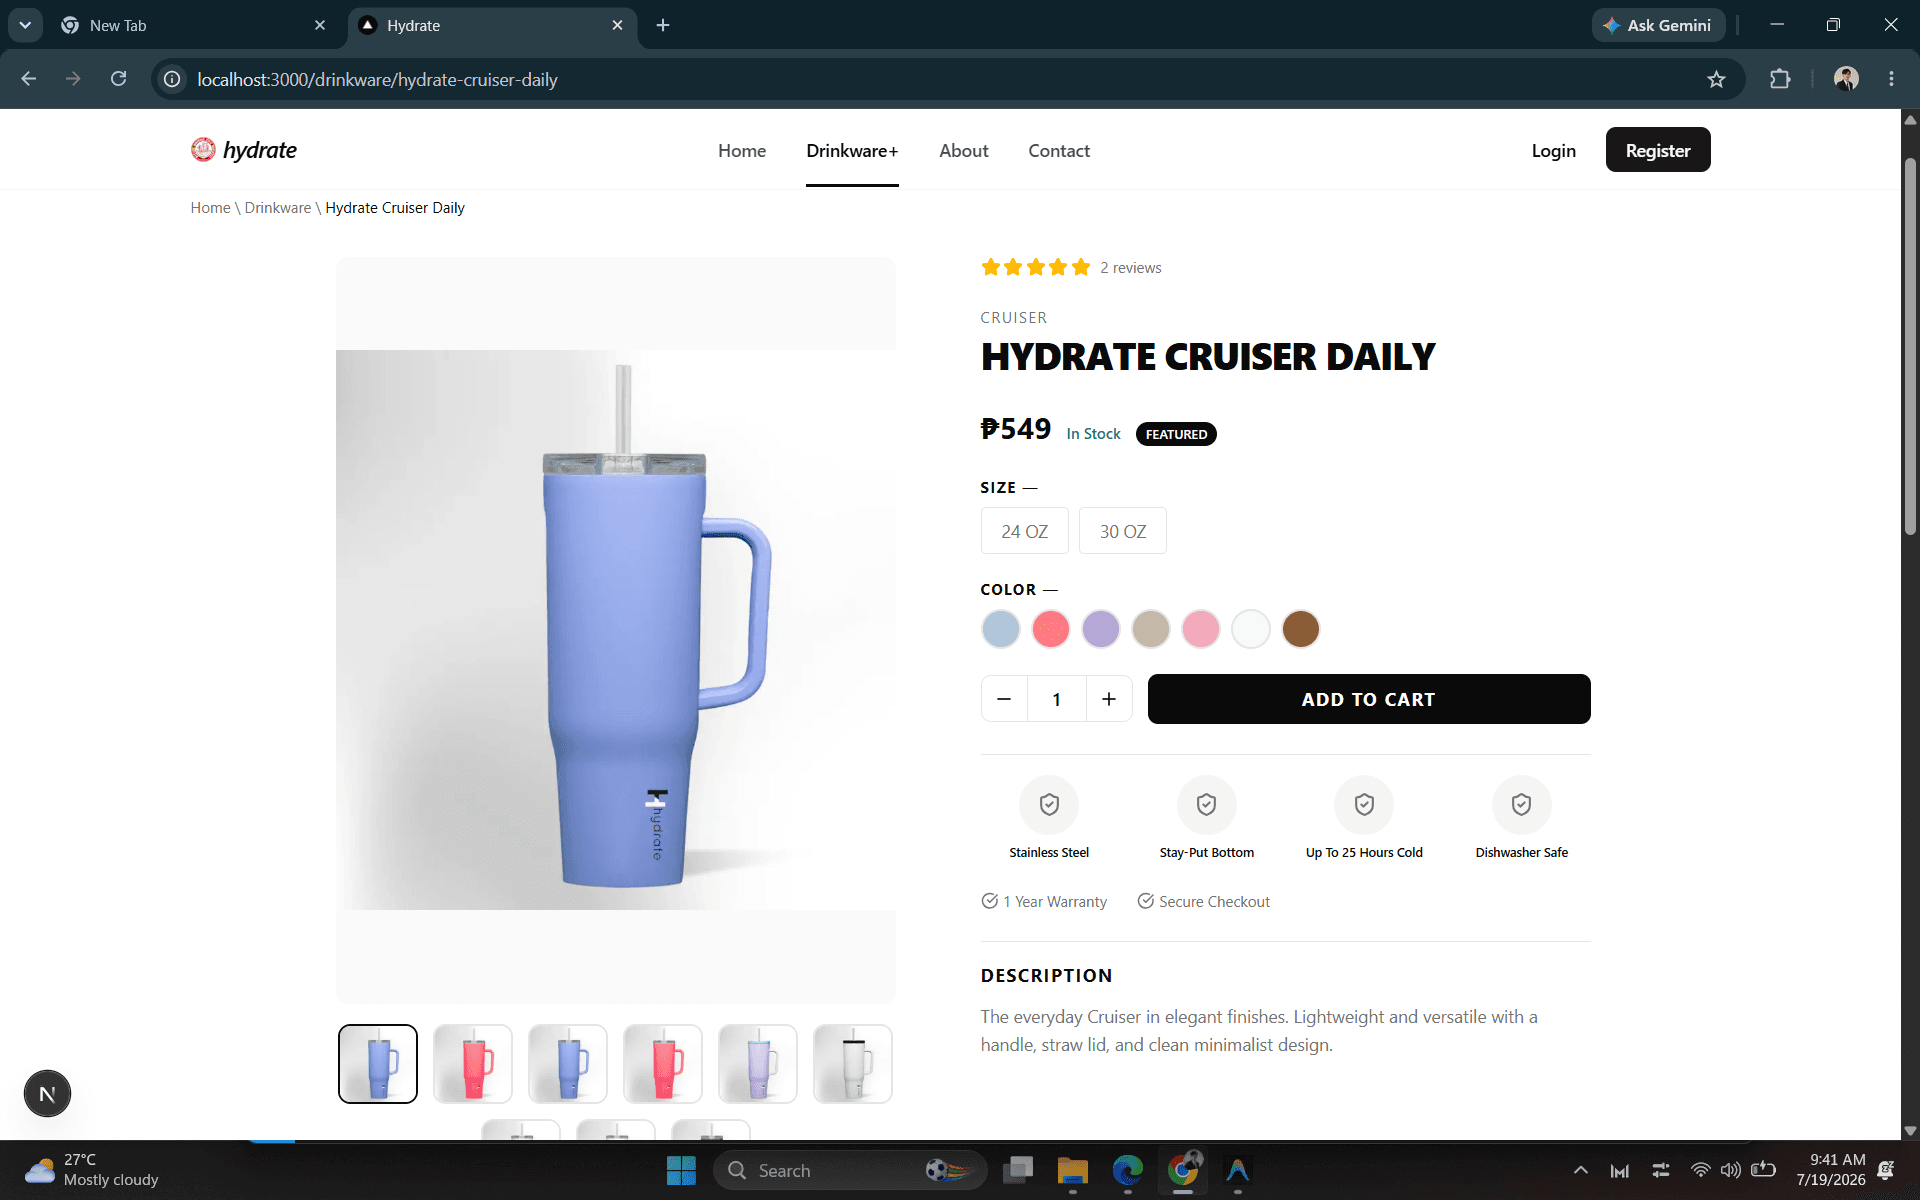Click the Dishwasher Safe shield icon
The width and height of the screenshot is (1920, 1200).
click(1522, 805)
